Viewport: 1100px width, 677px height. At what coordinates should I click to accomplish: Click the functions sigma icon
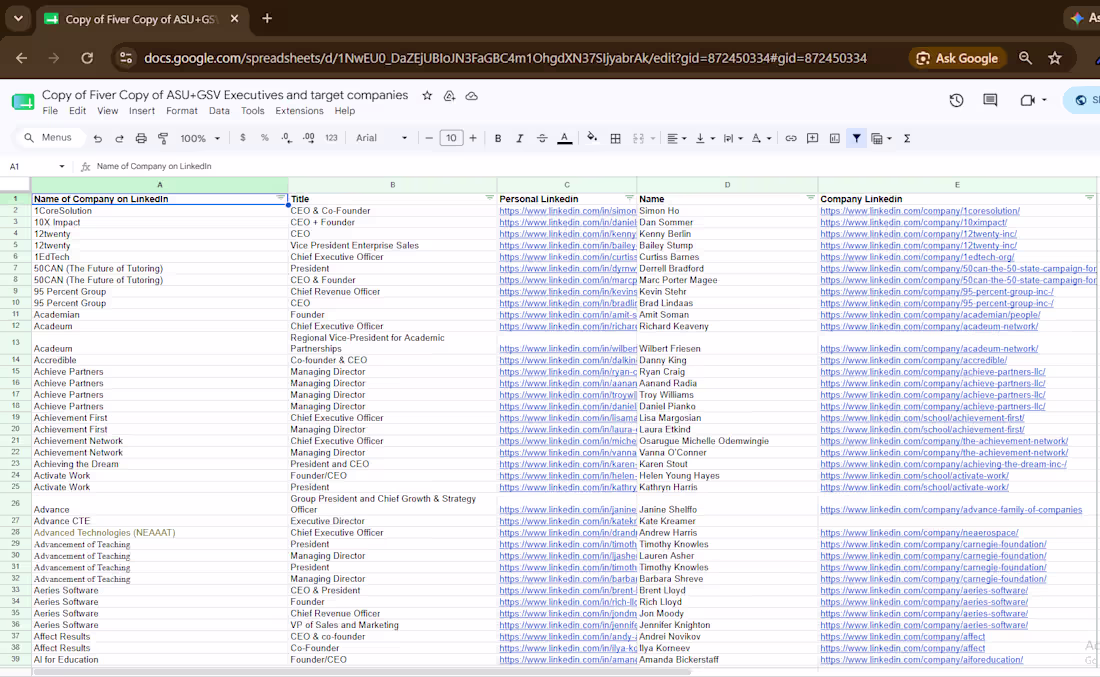click(906, 138)
